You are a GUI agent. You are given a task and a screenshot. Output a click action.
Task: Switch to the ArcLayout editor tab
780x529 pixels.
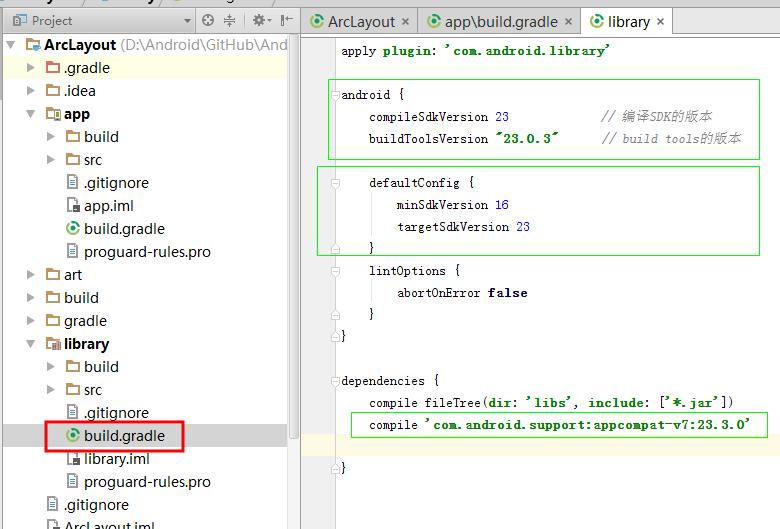361,22
